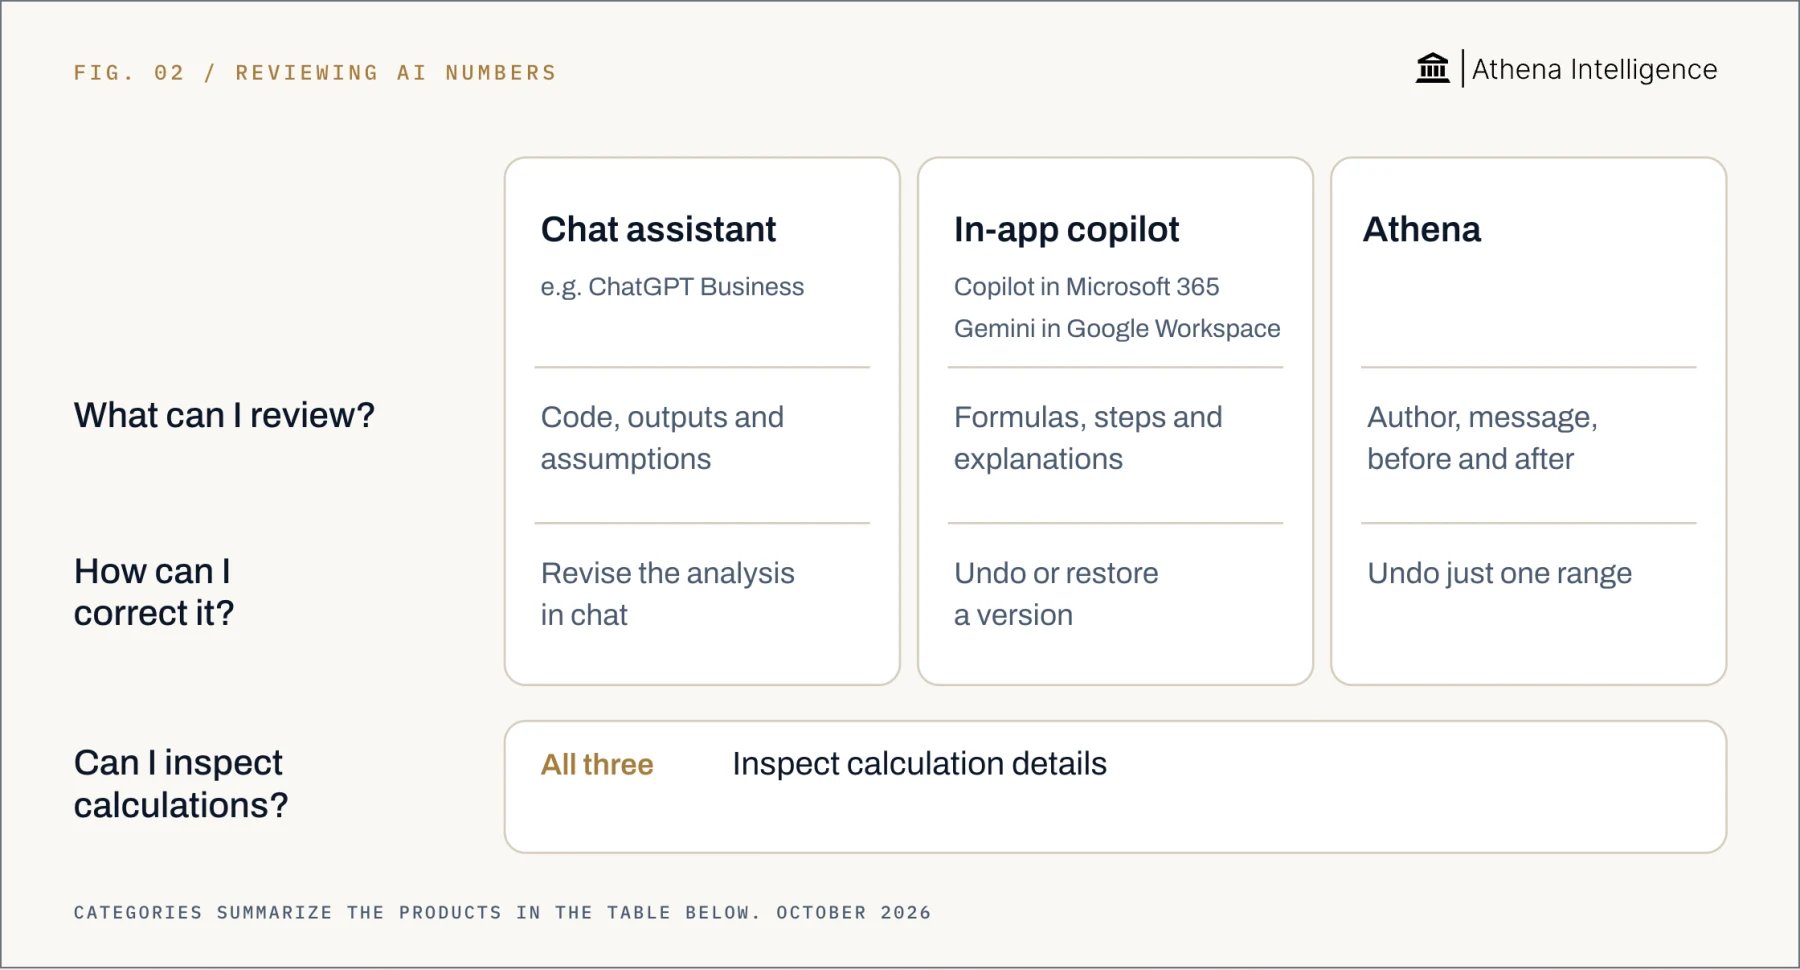
Task: Click 'e.g. ChatGPT Business' subtitle
Action: click(672, 287)
